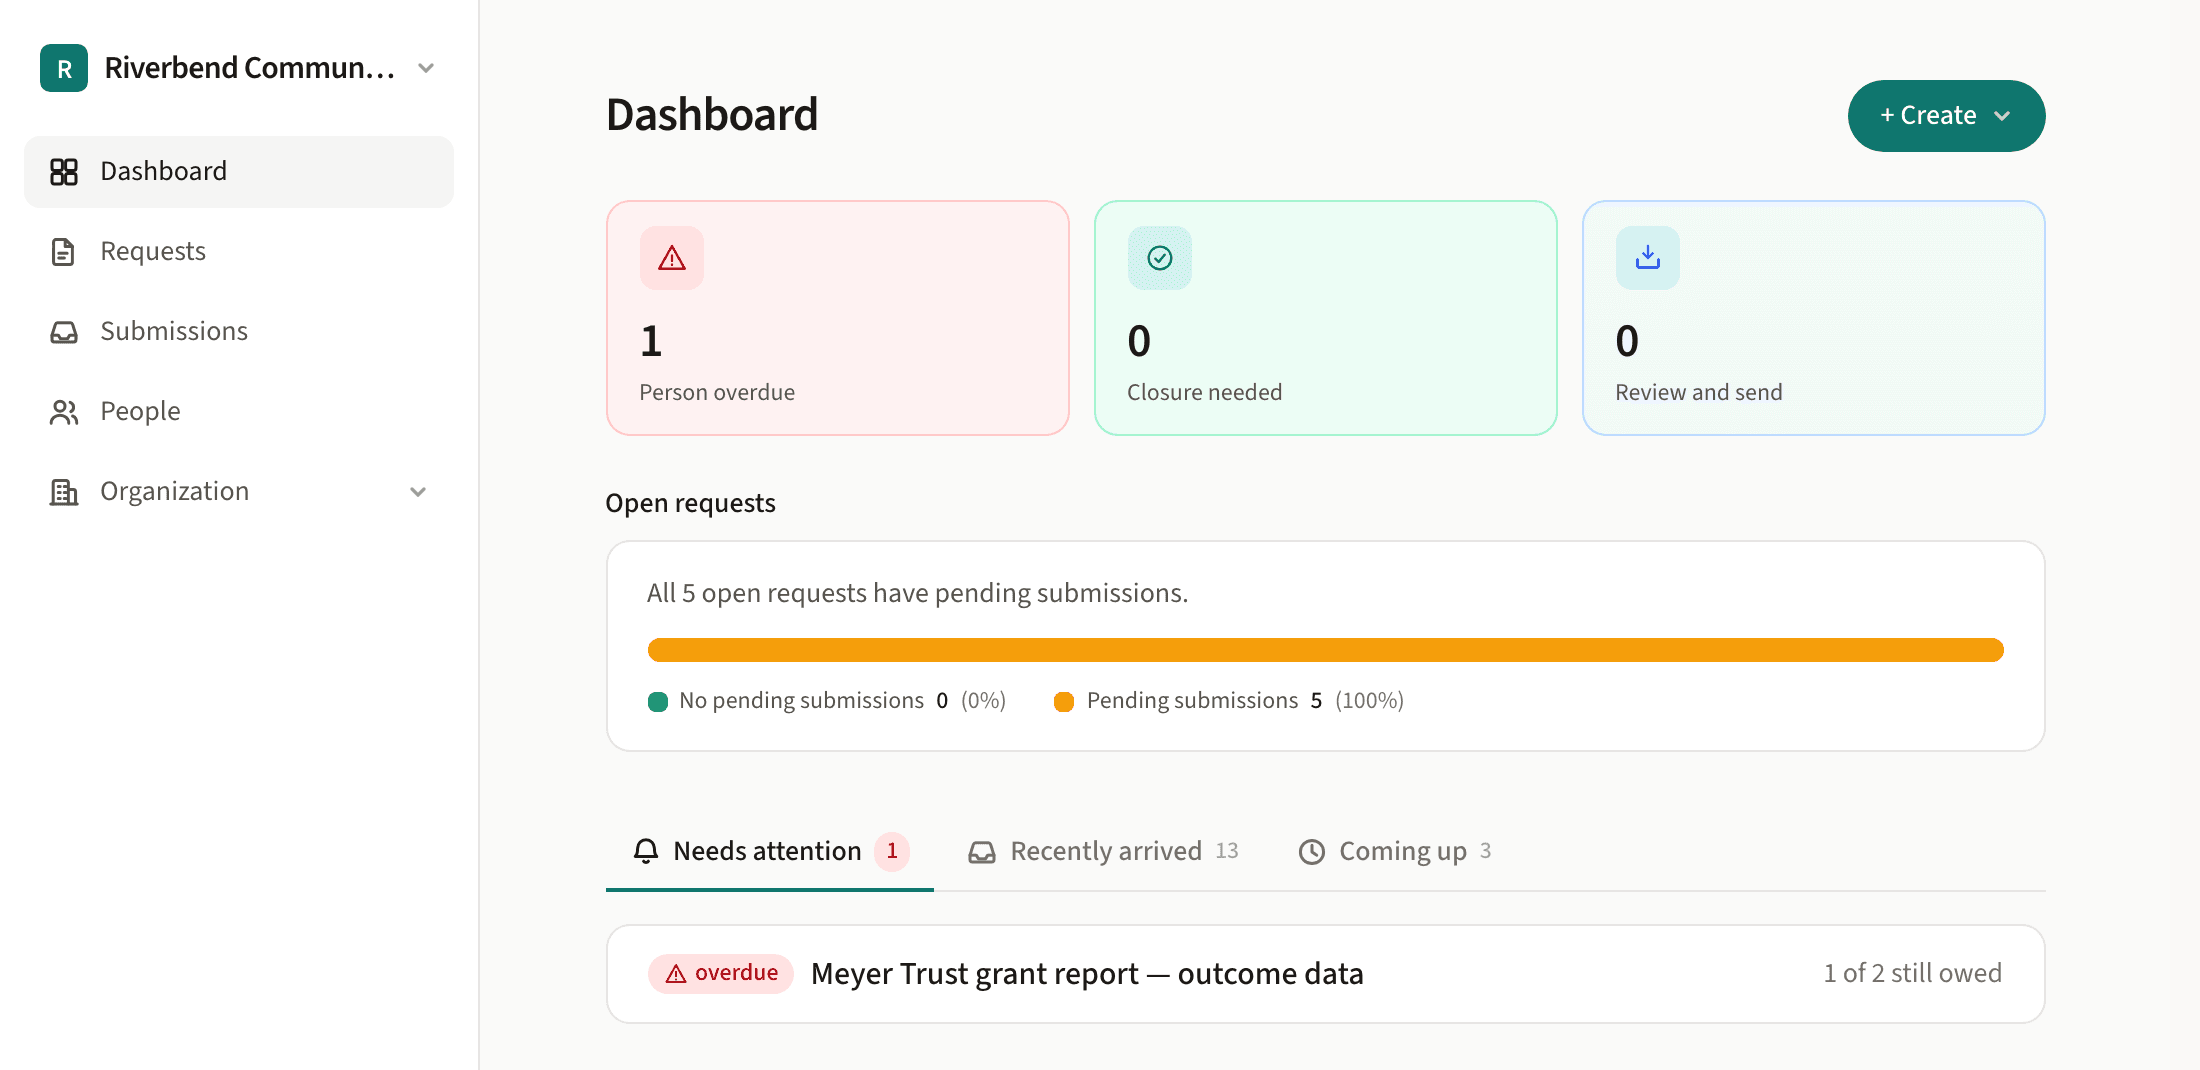Click the '1 of 2 still owed' text

coord(1912,973)
